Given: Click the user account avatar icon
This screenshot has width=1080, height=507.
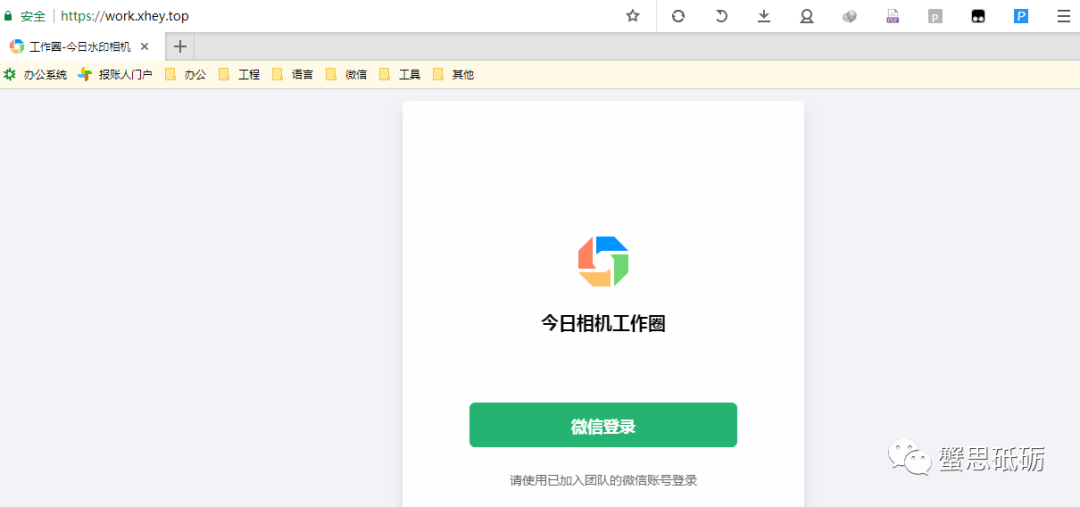Looking at the screenshot, I should (x=807, y=16).
